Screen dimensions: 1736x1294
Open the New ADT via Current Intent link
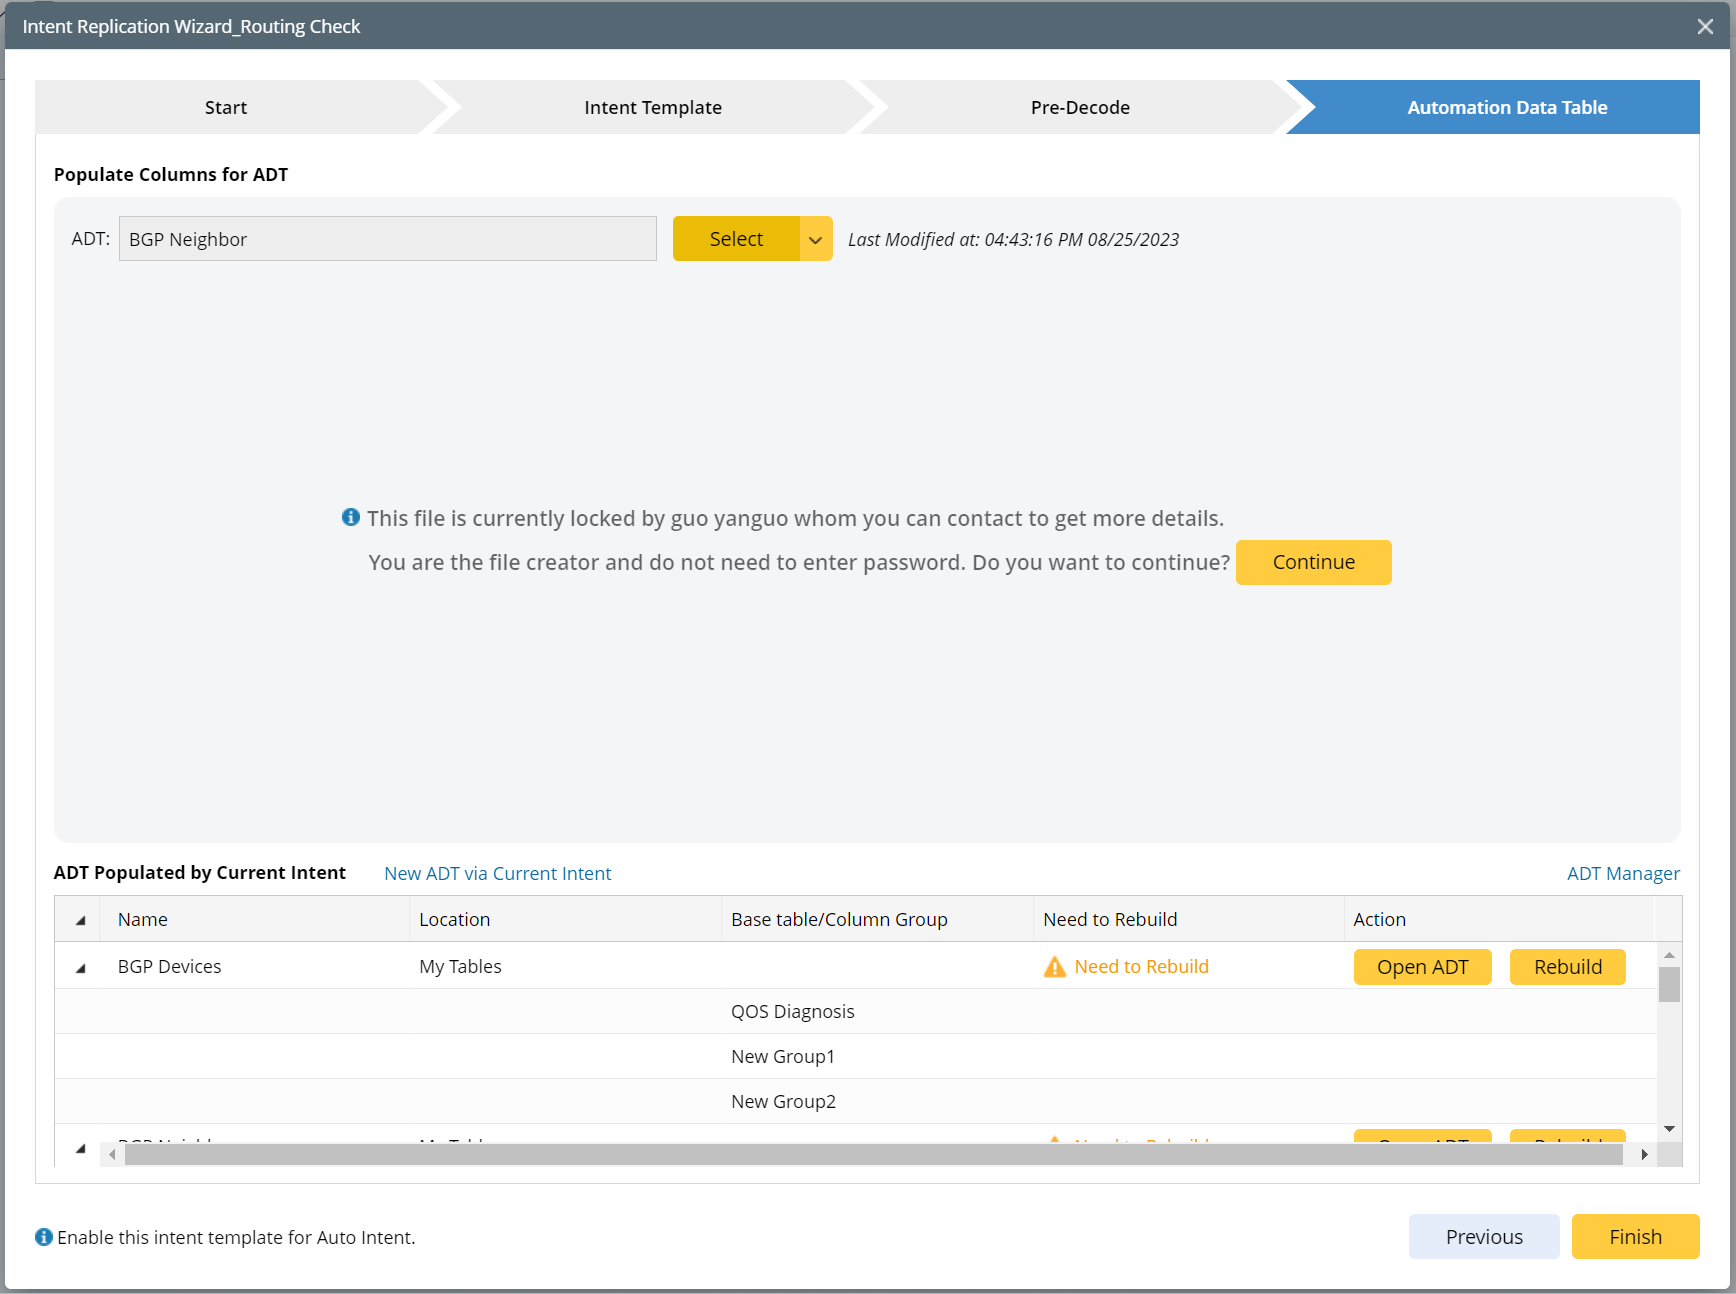[x=497, y=873]
